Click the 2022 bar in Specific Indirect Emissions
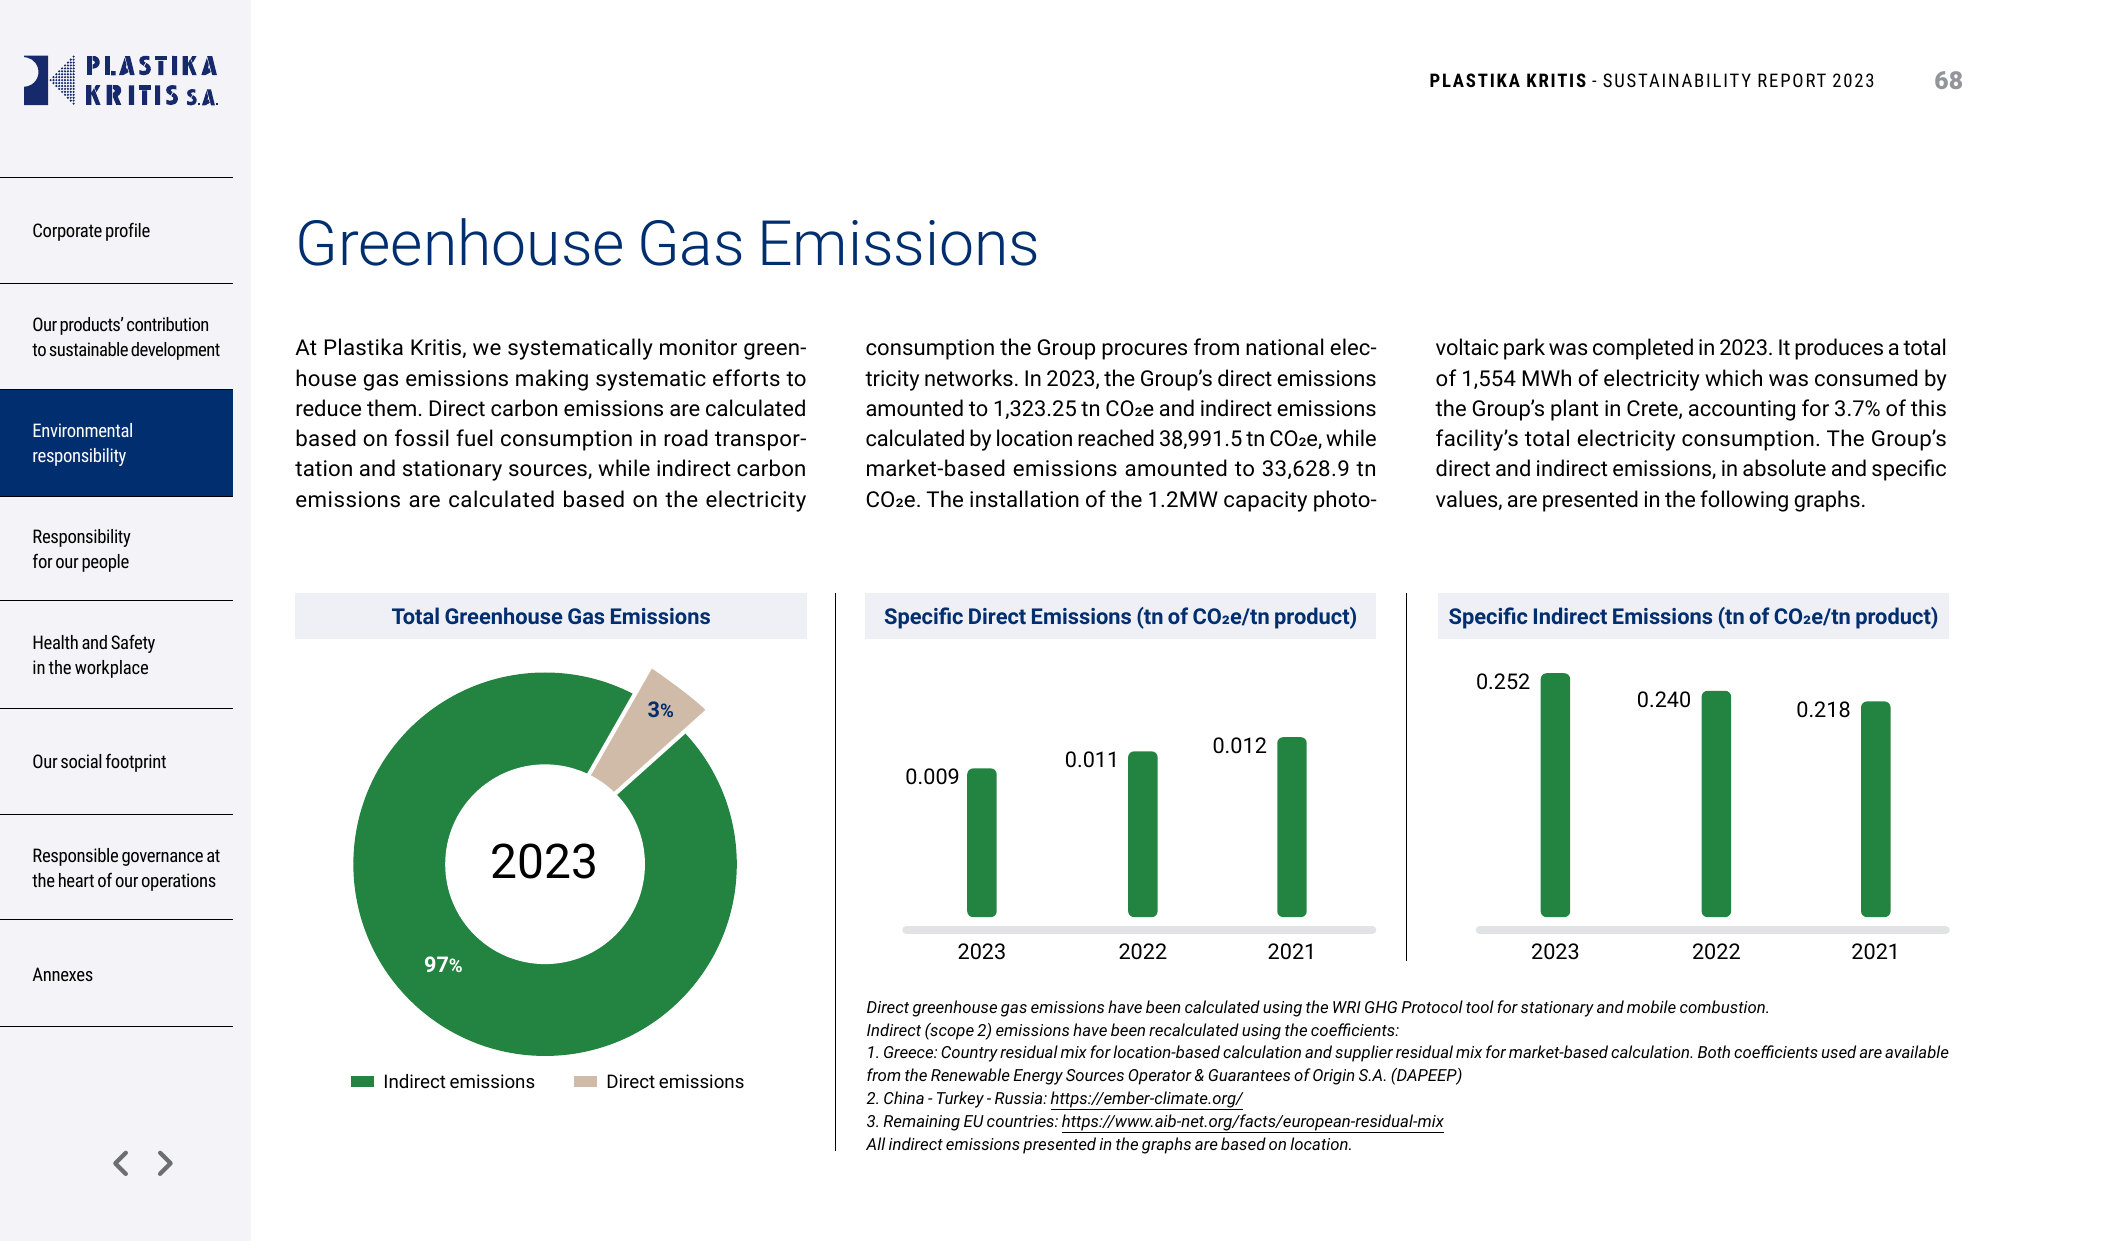2126x1241 pixels. point(1716,804)
